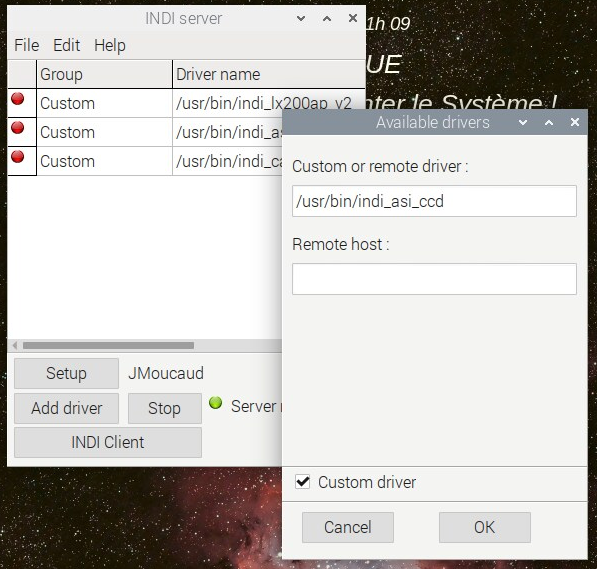Click red status dot of third Custom driver
This screenshot has height=569, width=597.
pyautogui.click(x=18, y=157)
